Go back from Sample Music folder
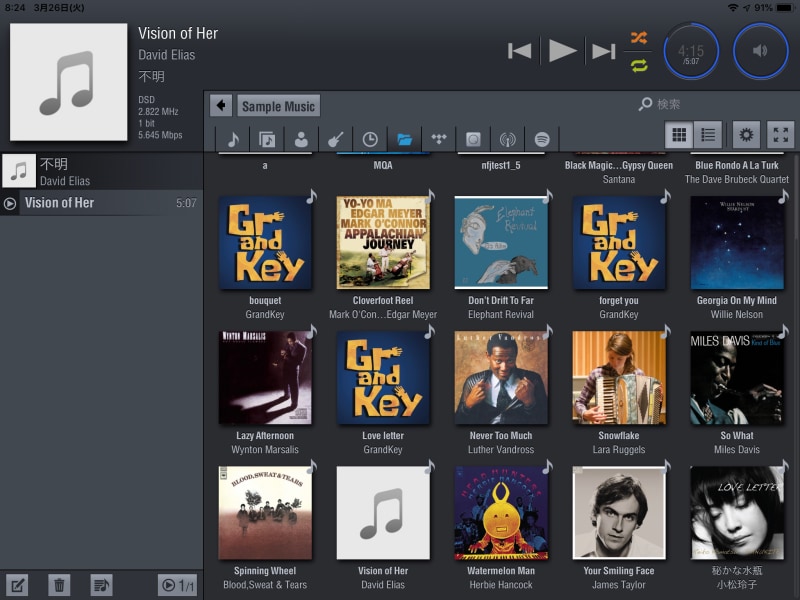800x600 pixels. coord(221,106)
